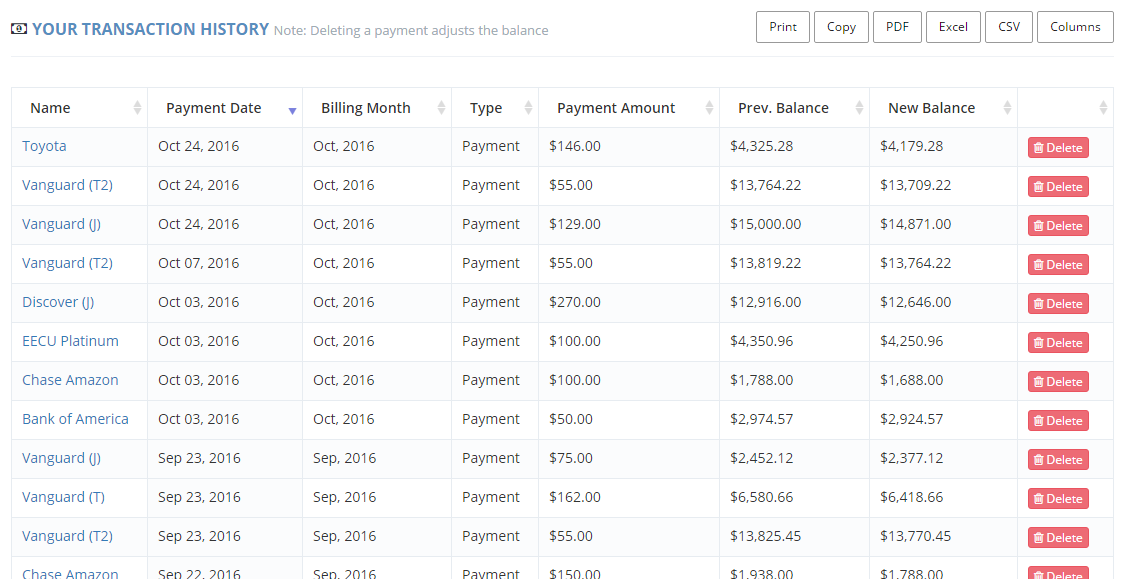
Task: Click the money icon beside transaction history title
Action: (x=19, y=29)
